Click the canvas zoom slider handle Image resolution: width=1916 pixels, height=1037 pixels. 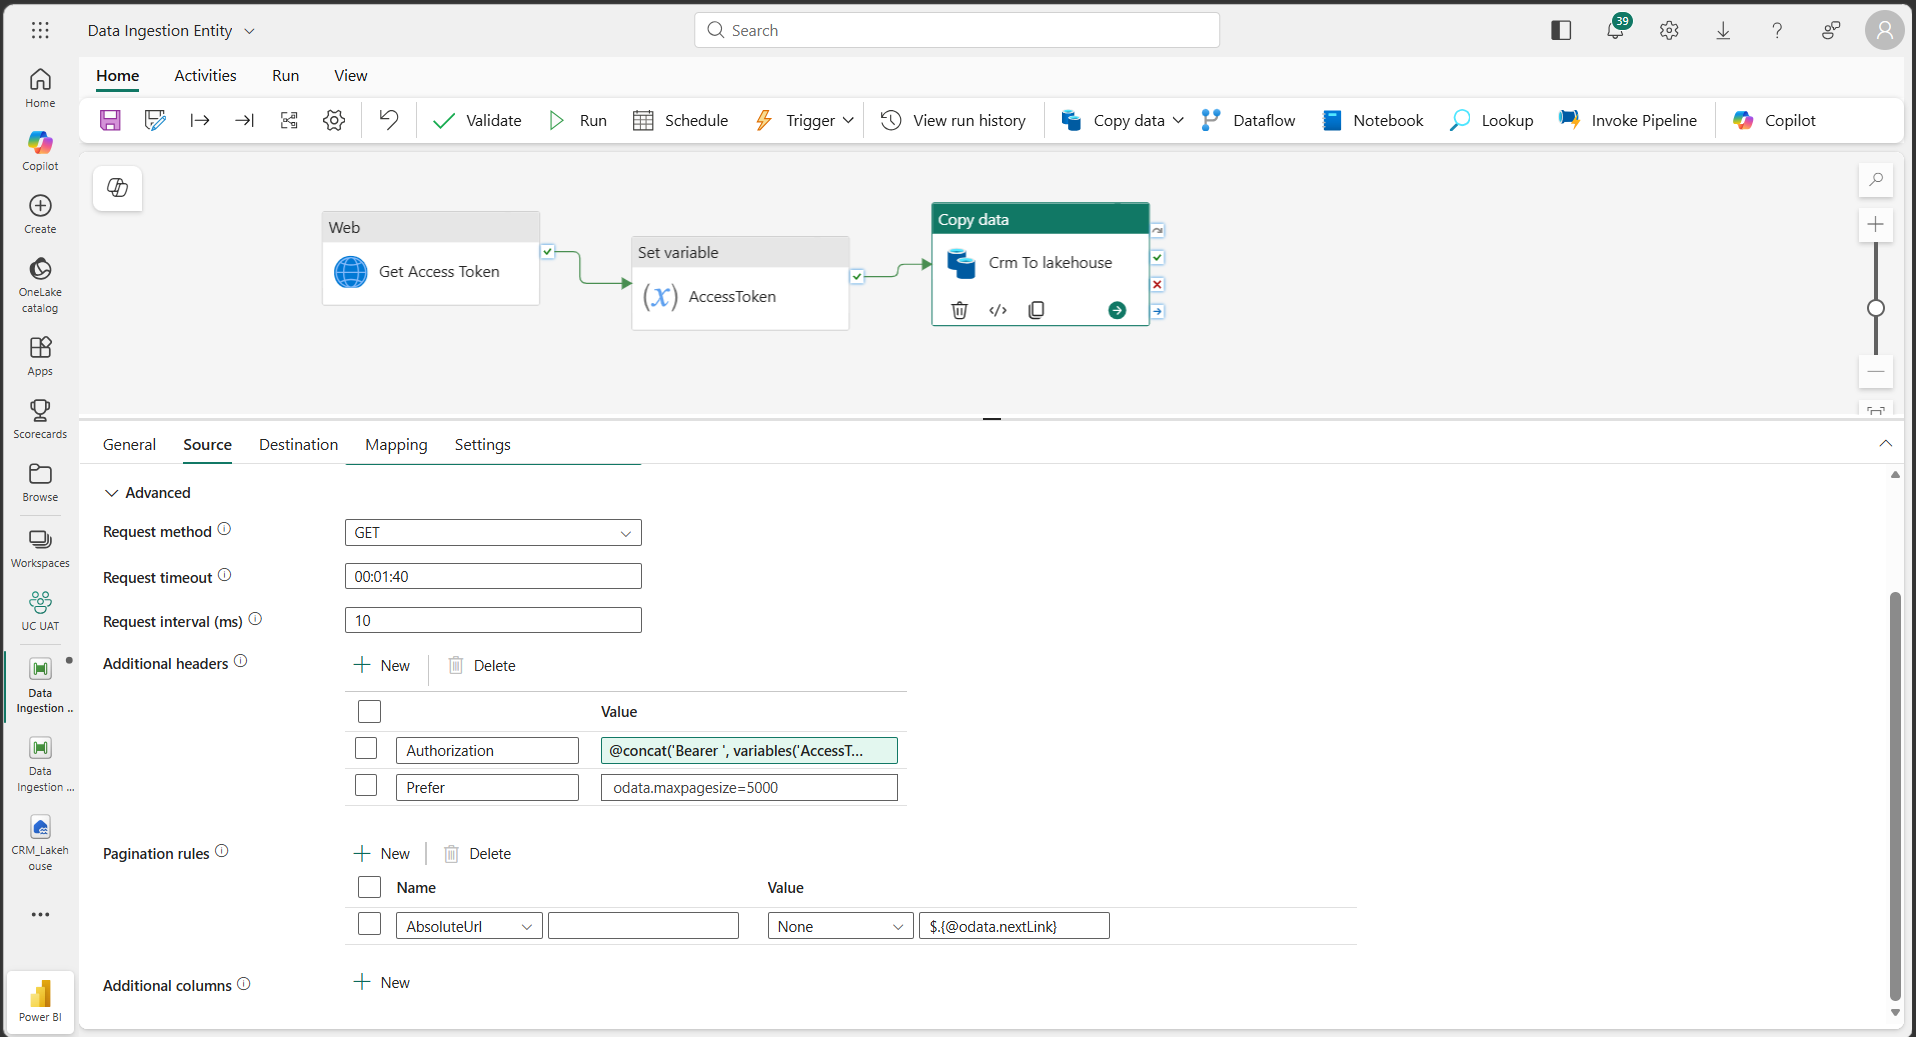pyautogui.click(x=1876, y=308)
